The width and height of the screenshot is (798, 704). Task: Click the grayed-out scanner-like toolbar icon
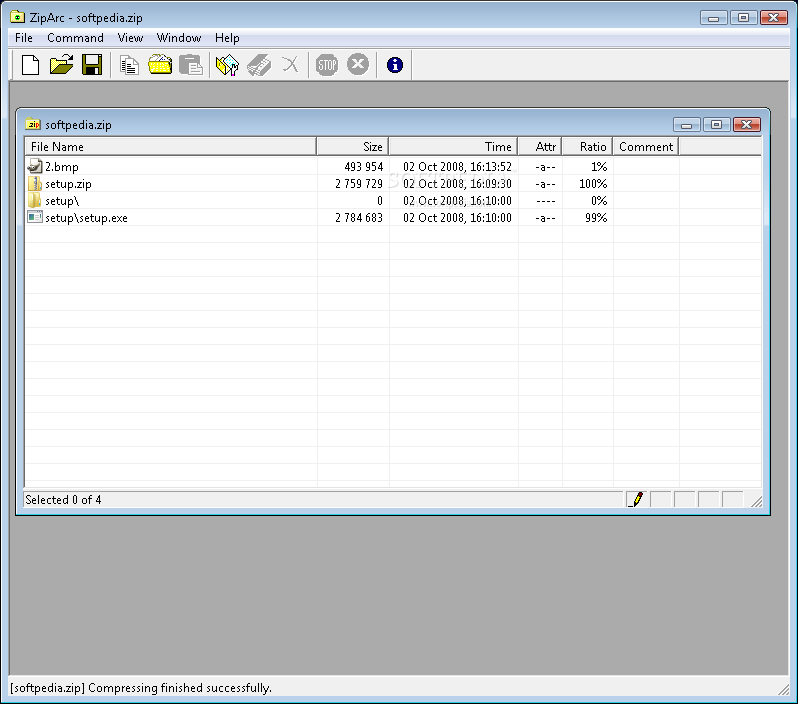pos(259,65)
